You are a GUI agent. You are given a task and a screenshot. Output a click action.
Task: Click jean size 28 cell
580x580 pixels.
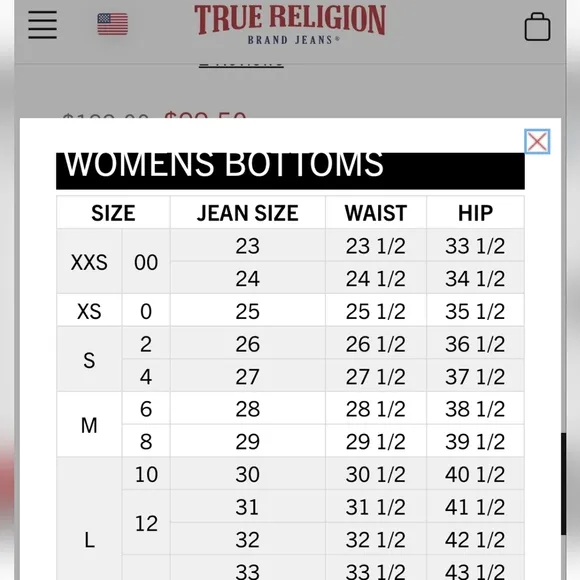coord(248,408)
